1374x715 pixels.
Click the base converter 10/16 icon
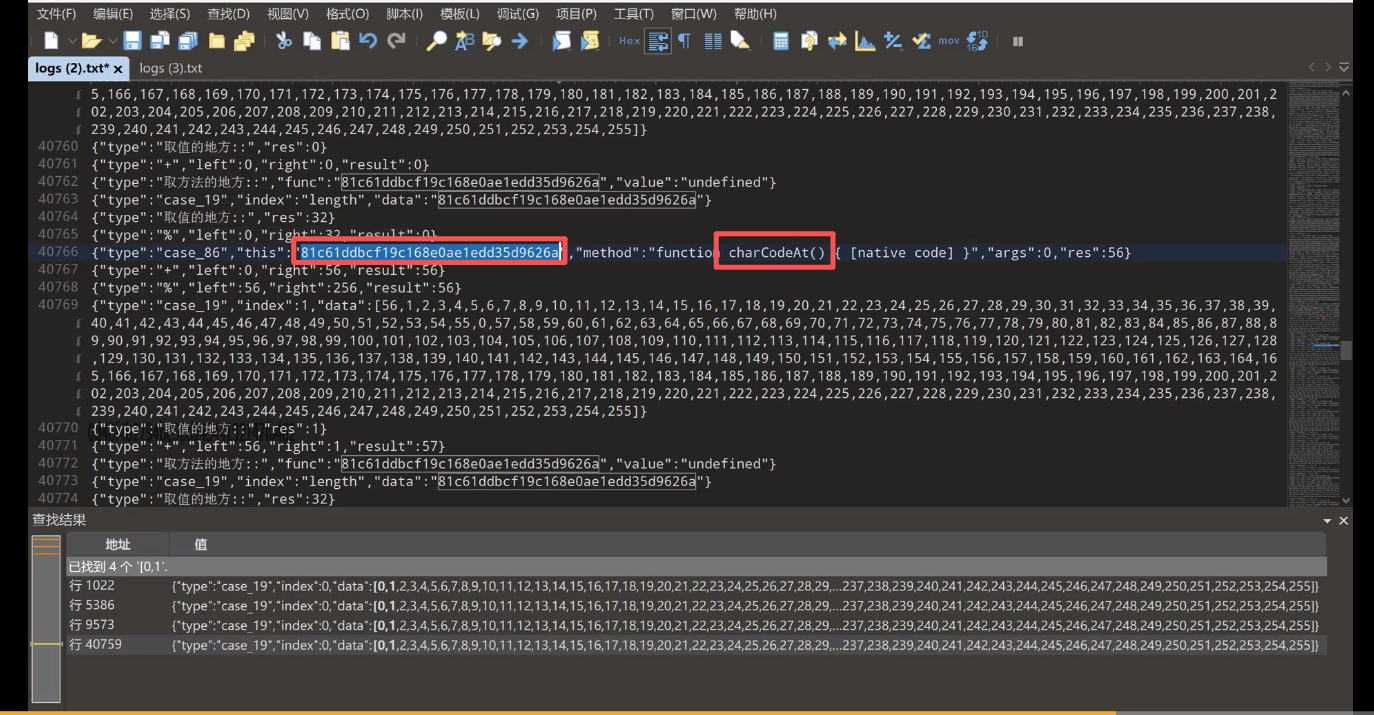click(x=977, y=41)
